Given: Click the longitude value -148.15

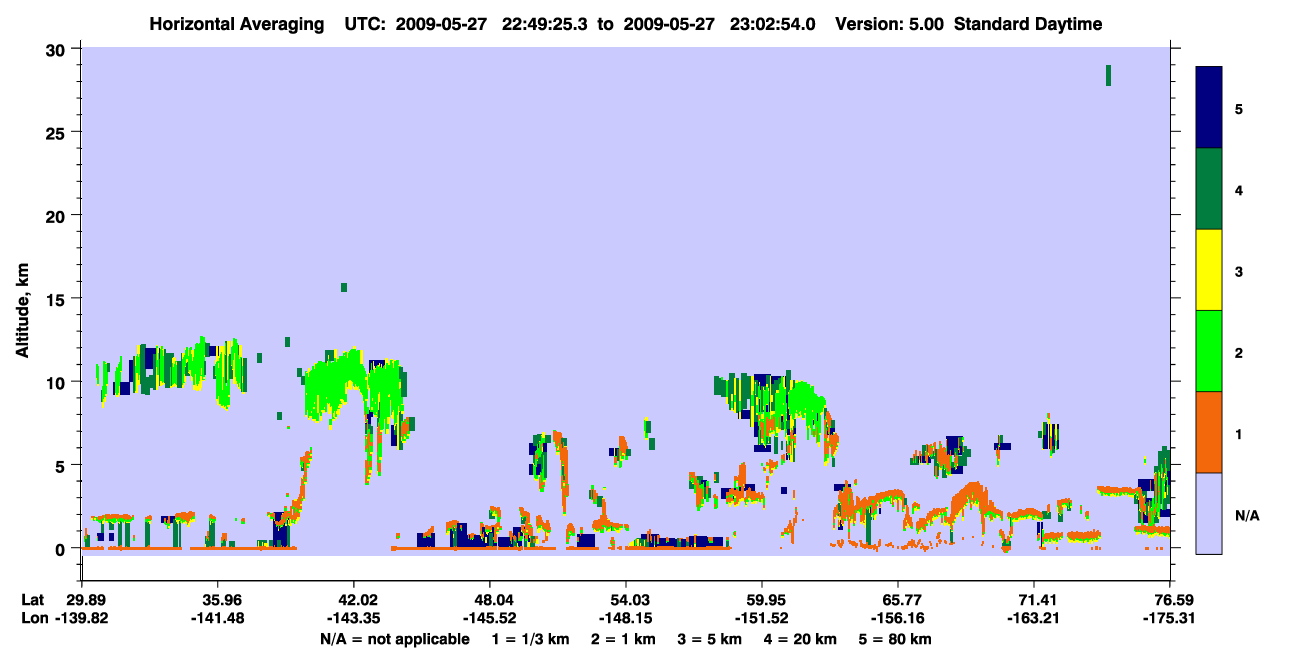Looking at the screenshot, I should tap(626, 618).
